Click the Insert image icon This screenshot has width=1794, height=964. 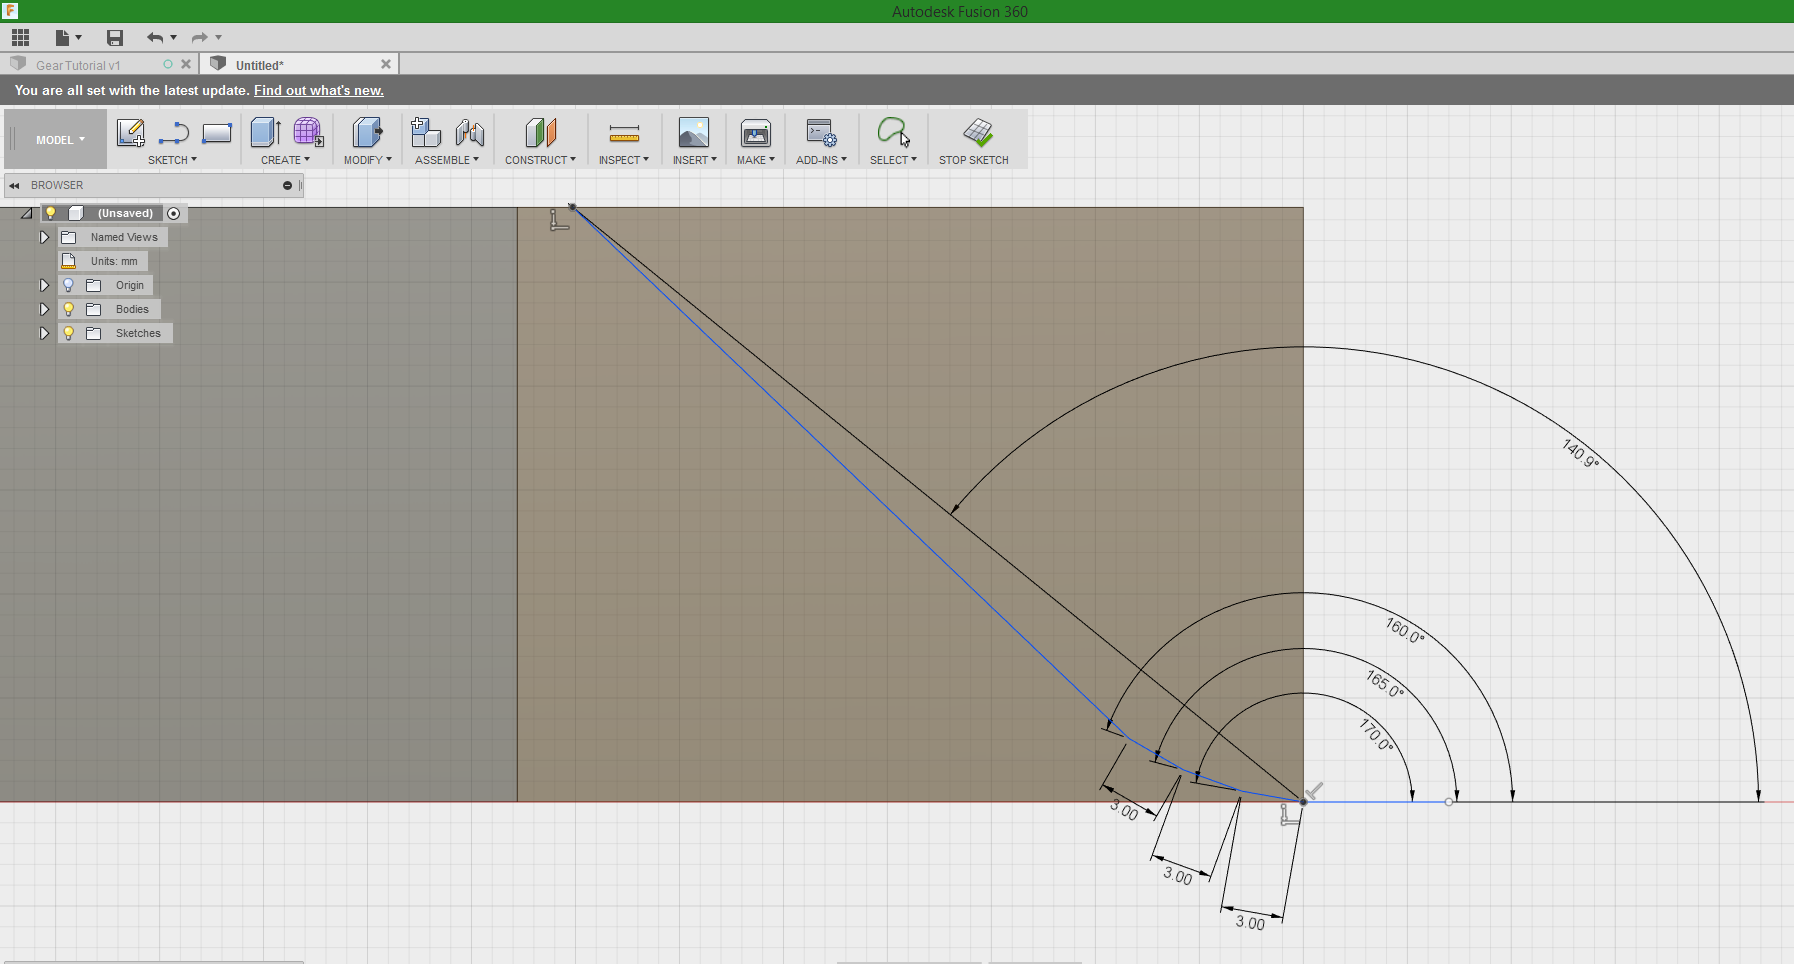pos(694,133)
